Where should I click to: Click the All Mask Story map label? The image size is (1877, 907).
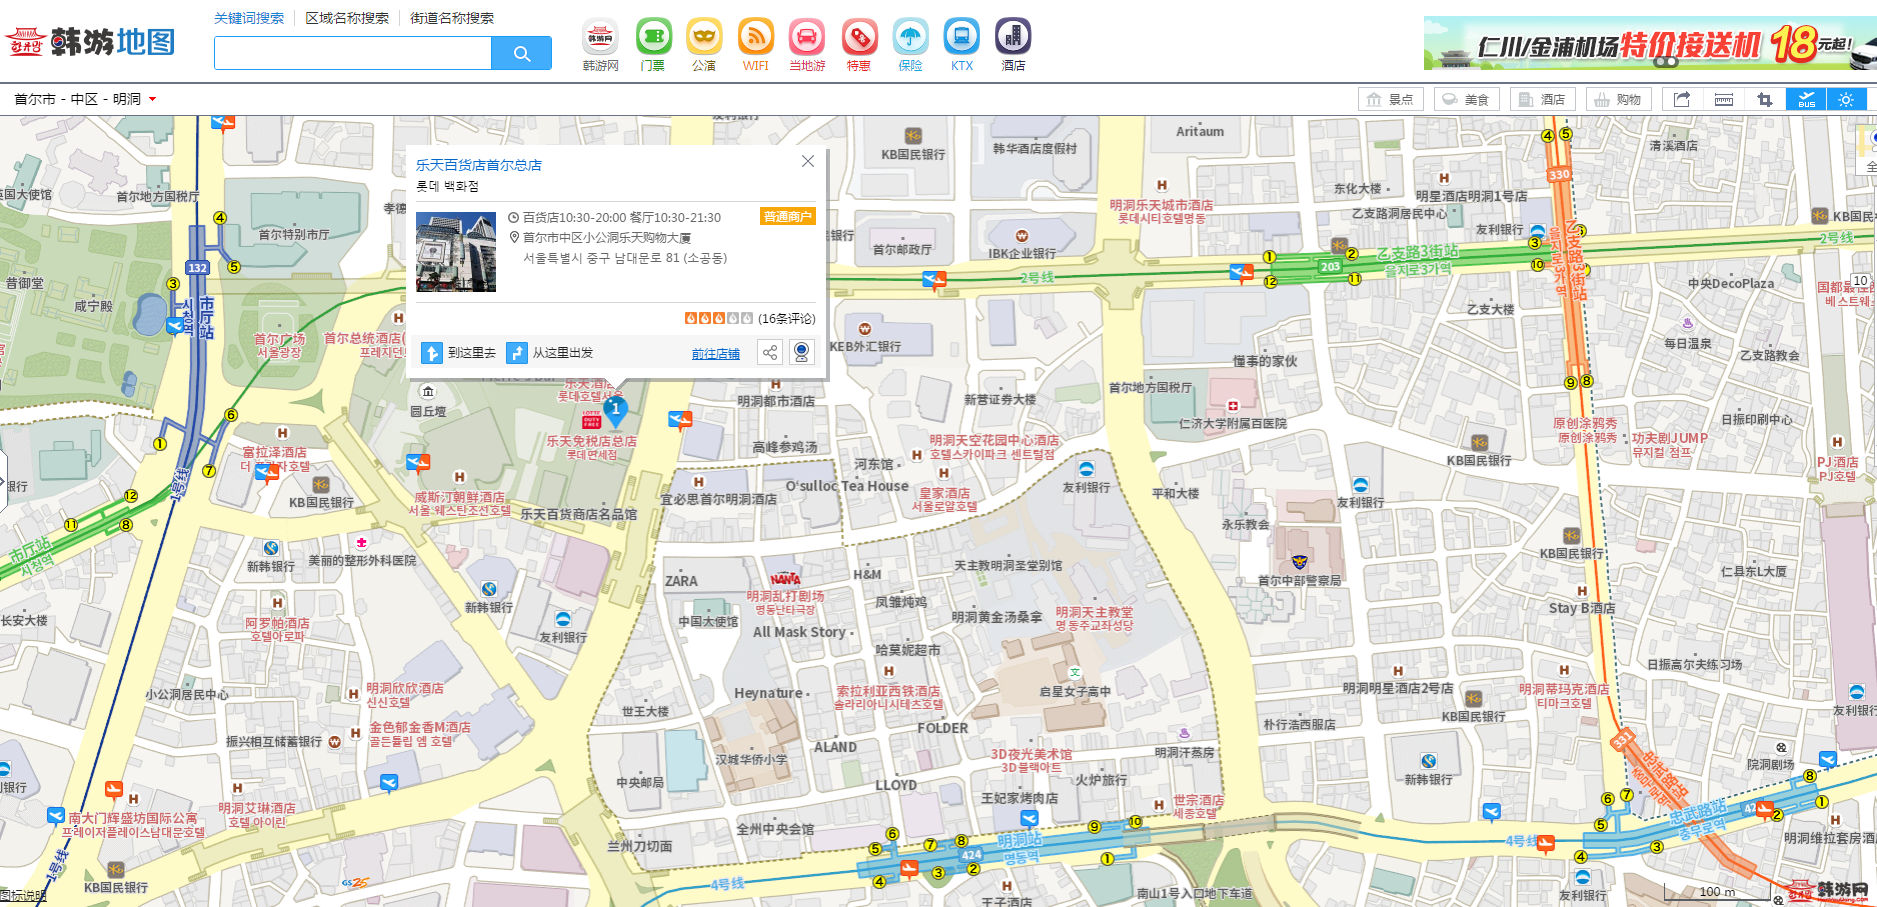(799, 632)
